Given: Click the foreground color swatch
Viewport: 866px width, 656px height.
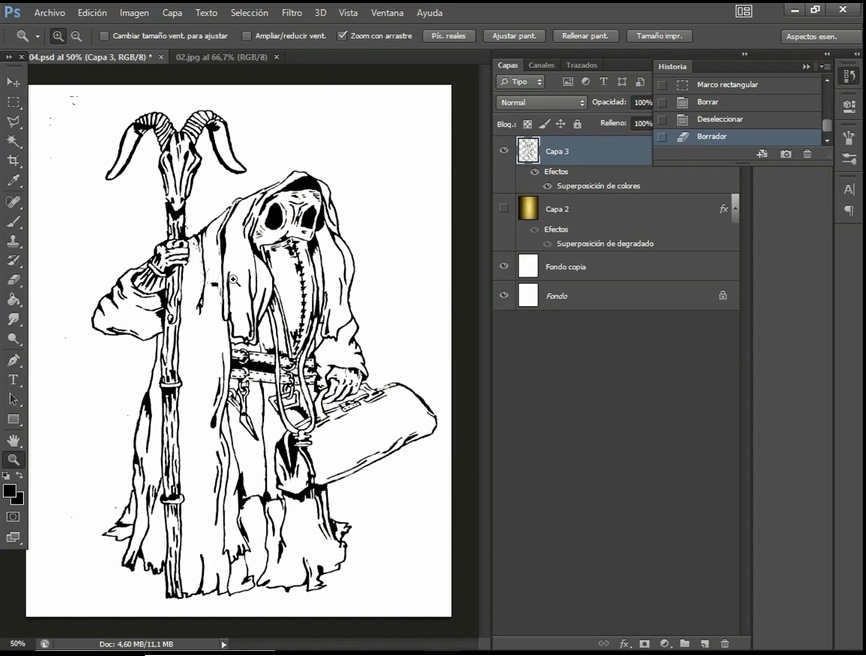Looking at the screenshot, I should click(10, 491).
